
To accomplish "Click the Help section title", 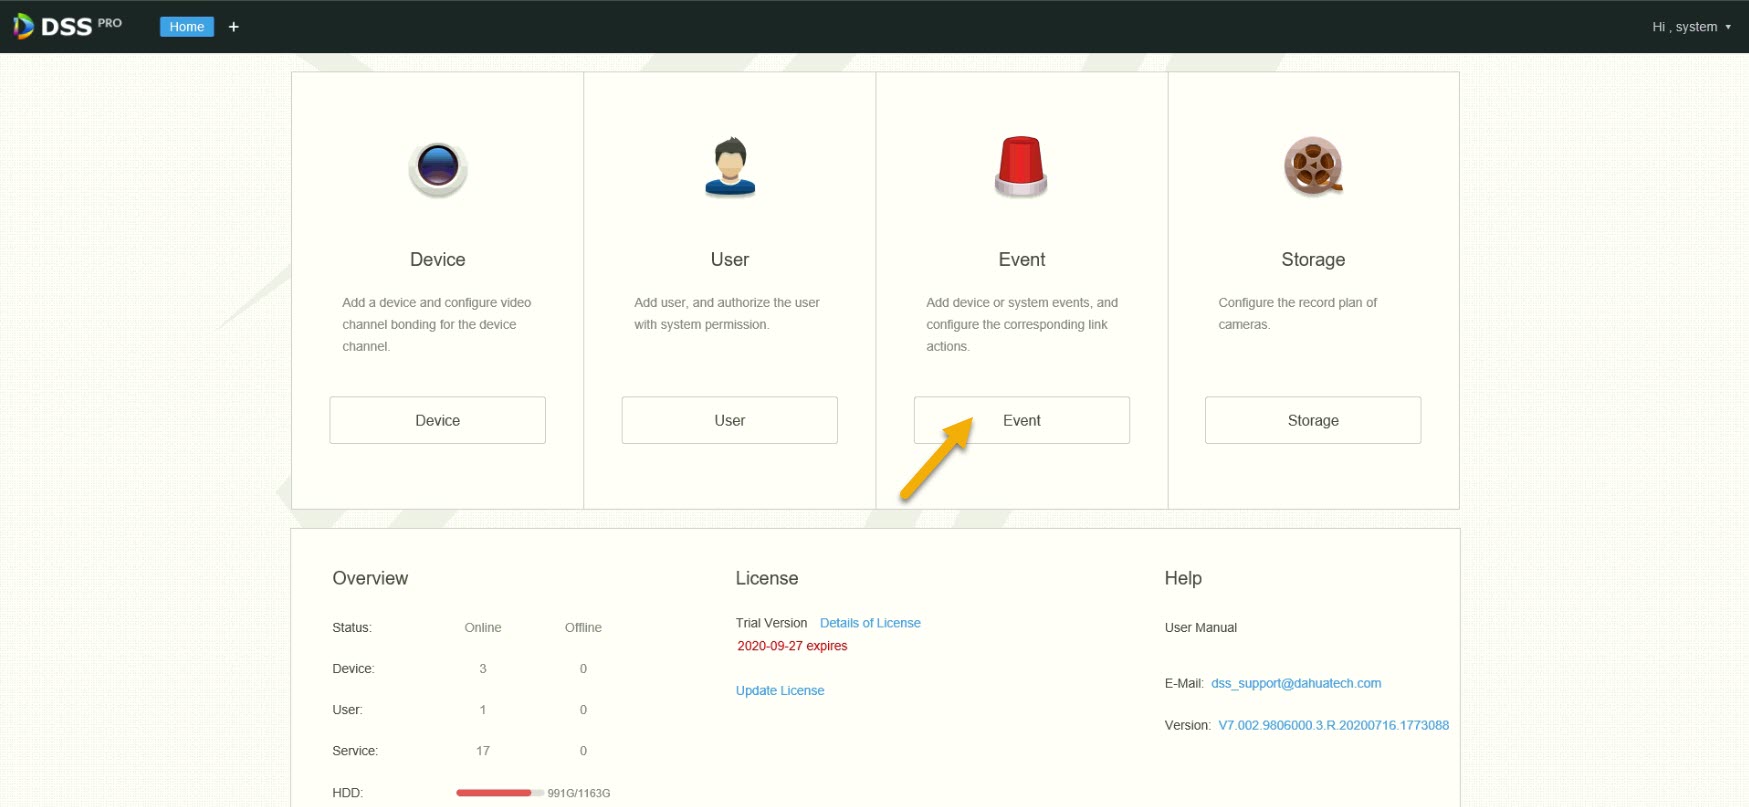I will click(1183, 578).
